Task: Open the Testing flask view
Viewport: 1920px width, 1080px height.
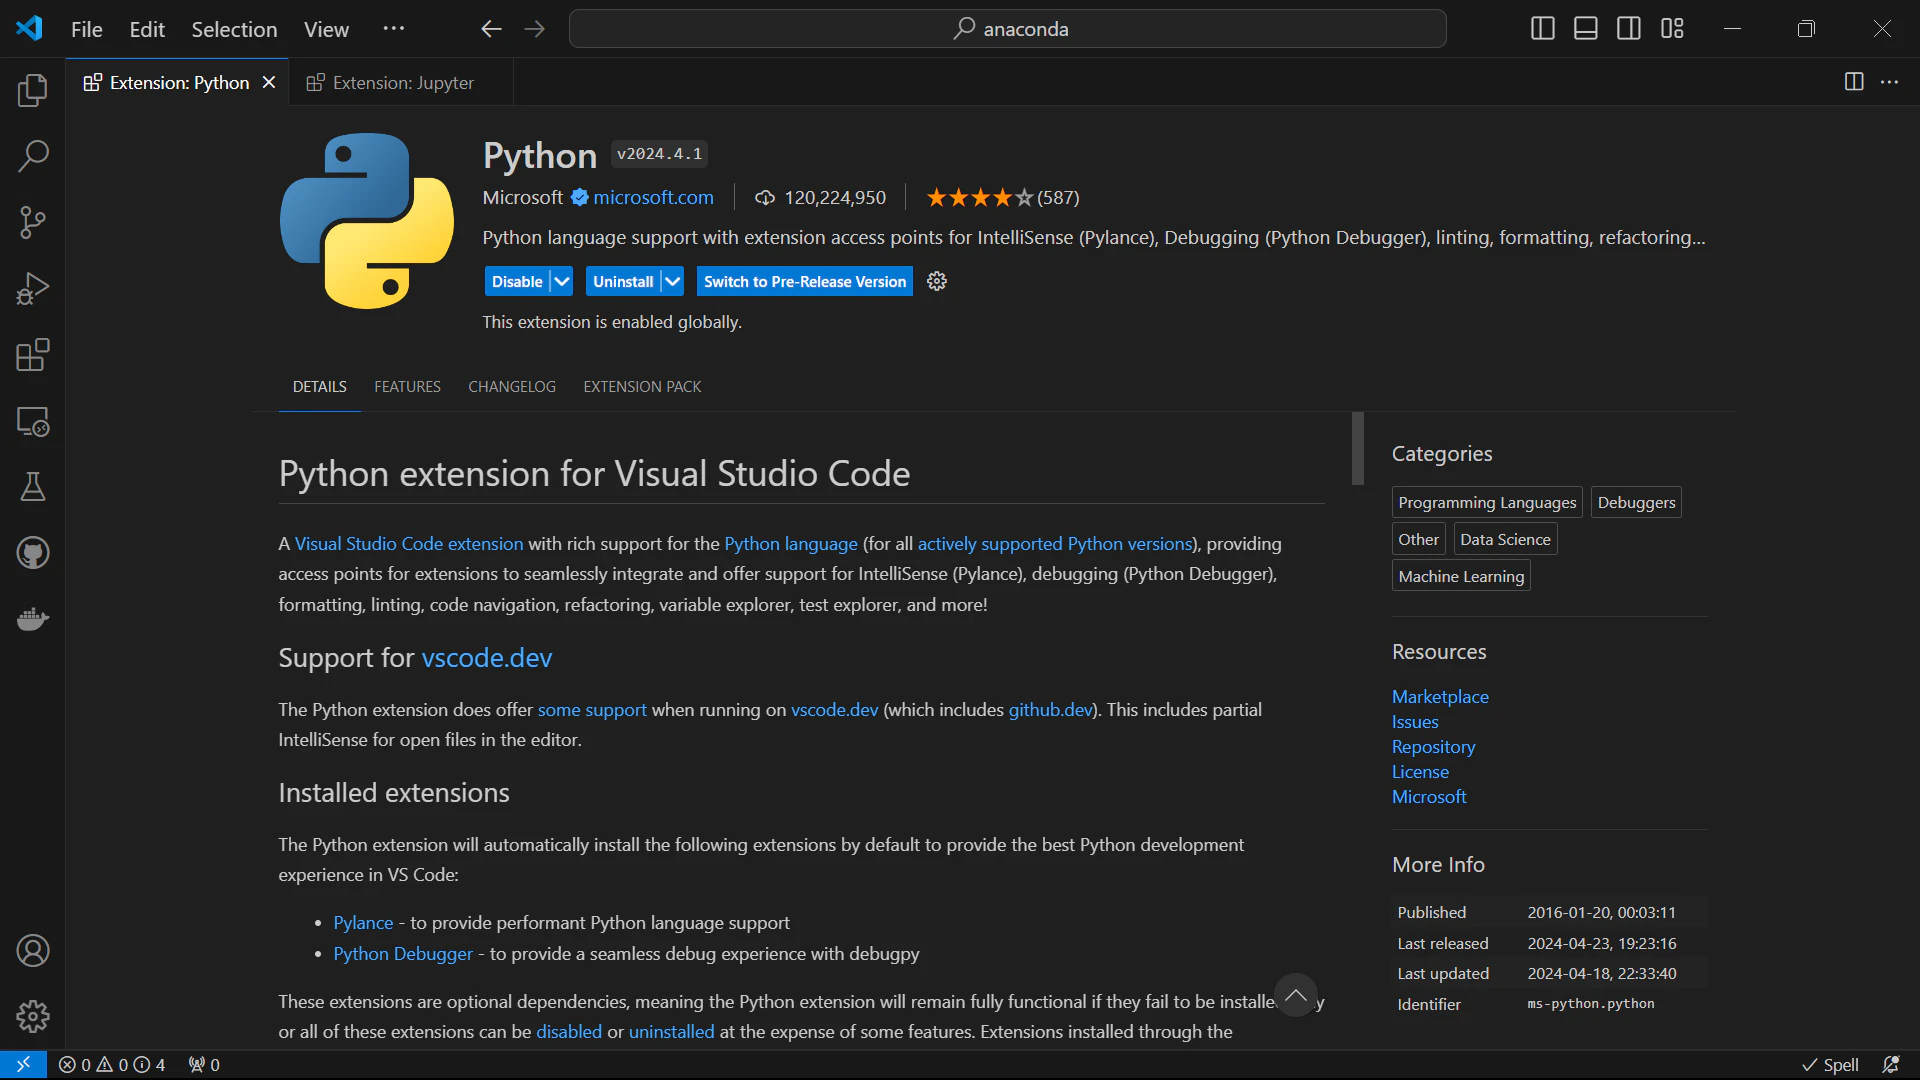Action: tap(33, 487)
